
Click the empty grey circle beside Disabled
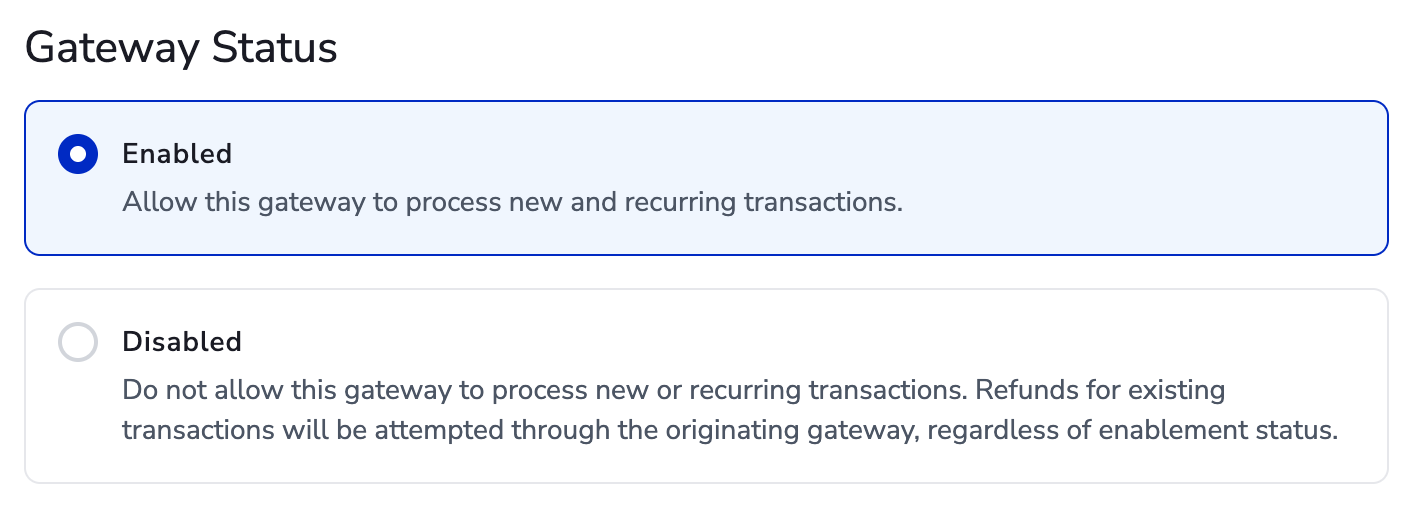[x=78, y=342]
